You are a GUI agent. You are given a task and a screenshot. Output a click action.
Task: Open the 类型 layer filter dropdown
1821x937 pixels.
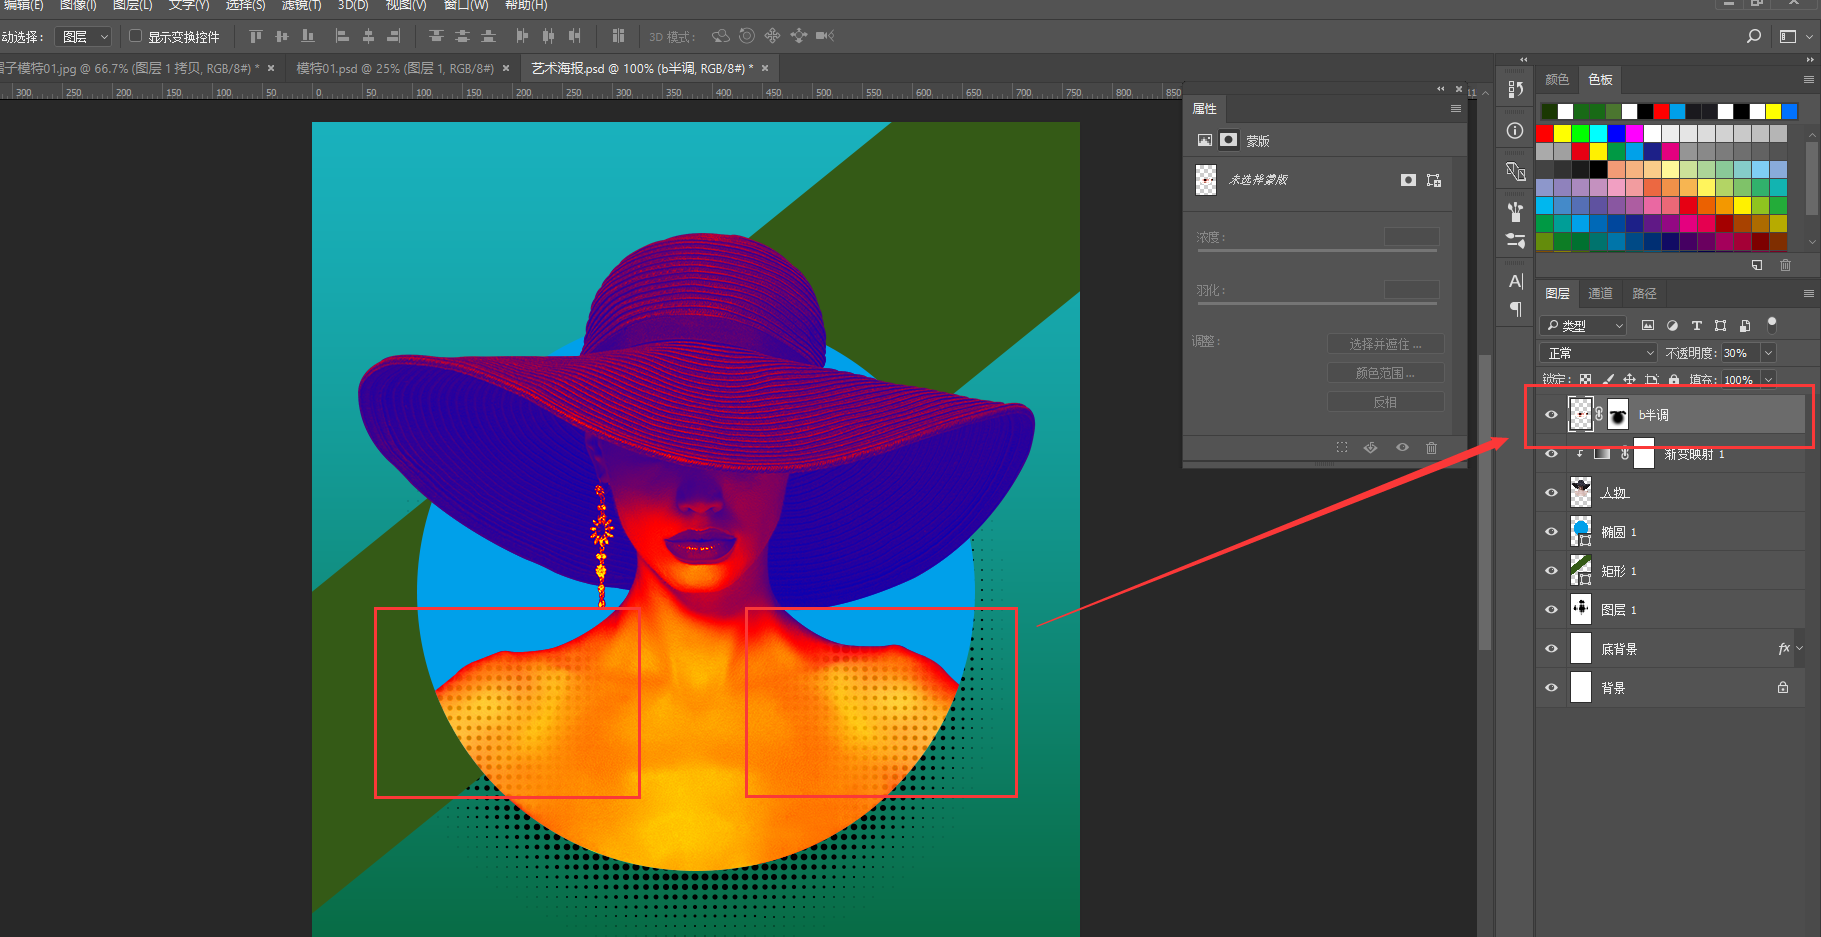1583,325
